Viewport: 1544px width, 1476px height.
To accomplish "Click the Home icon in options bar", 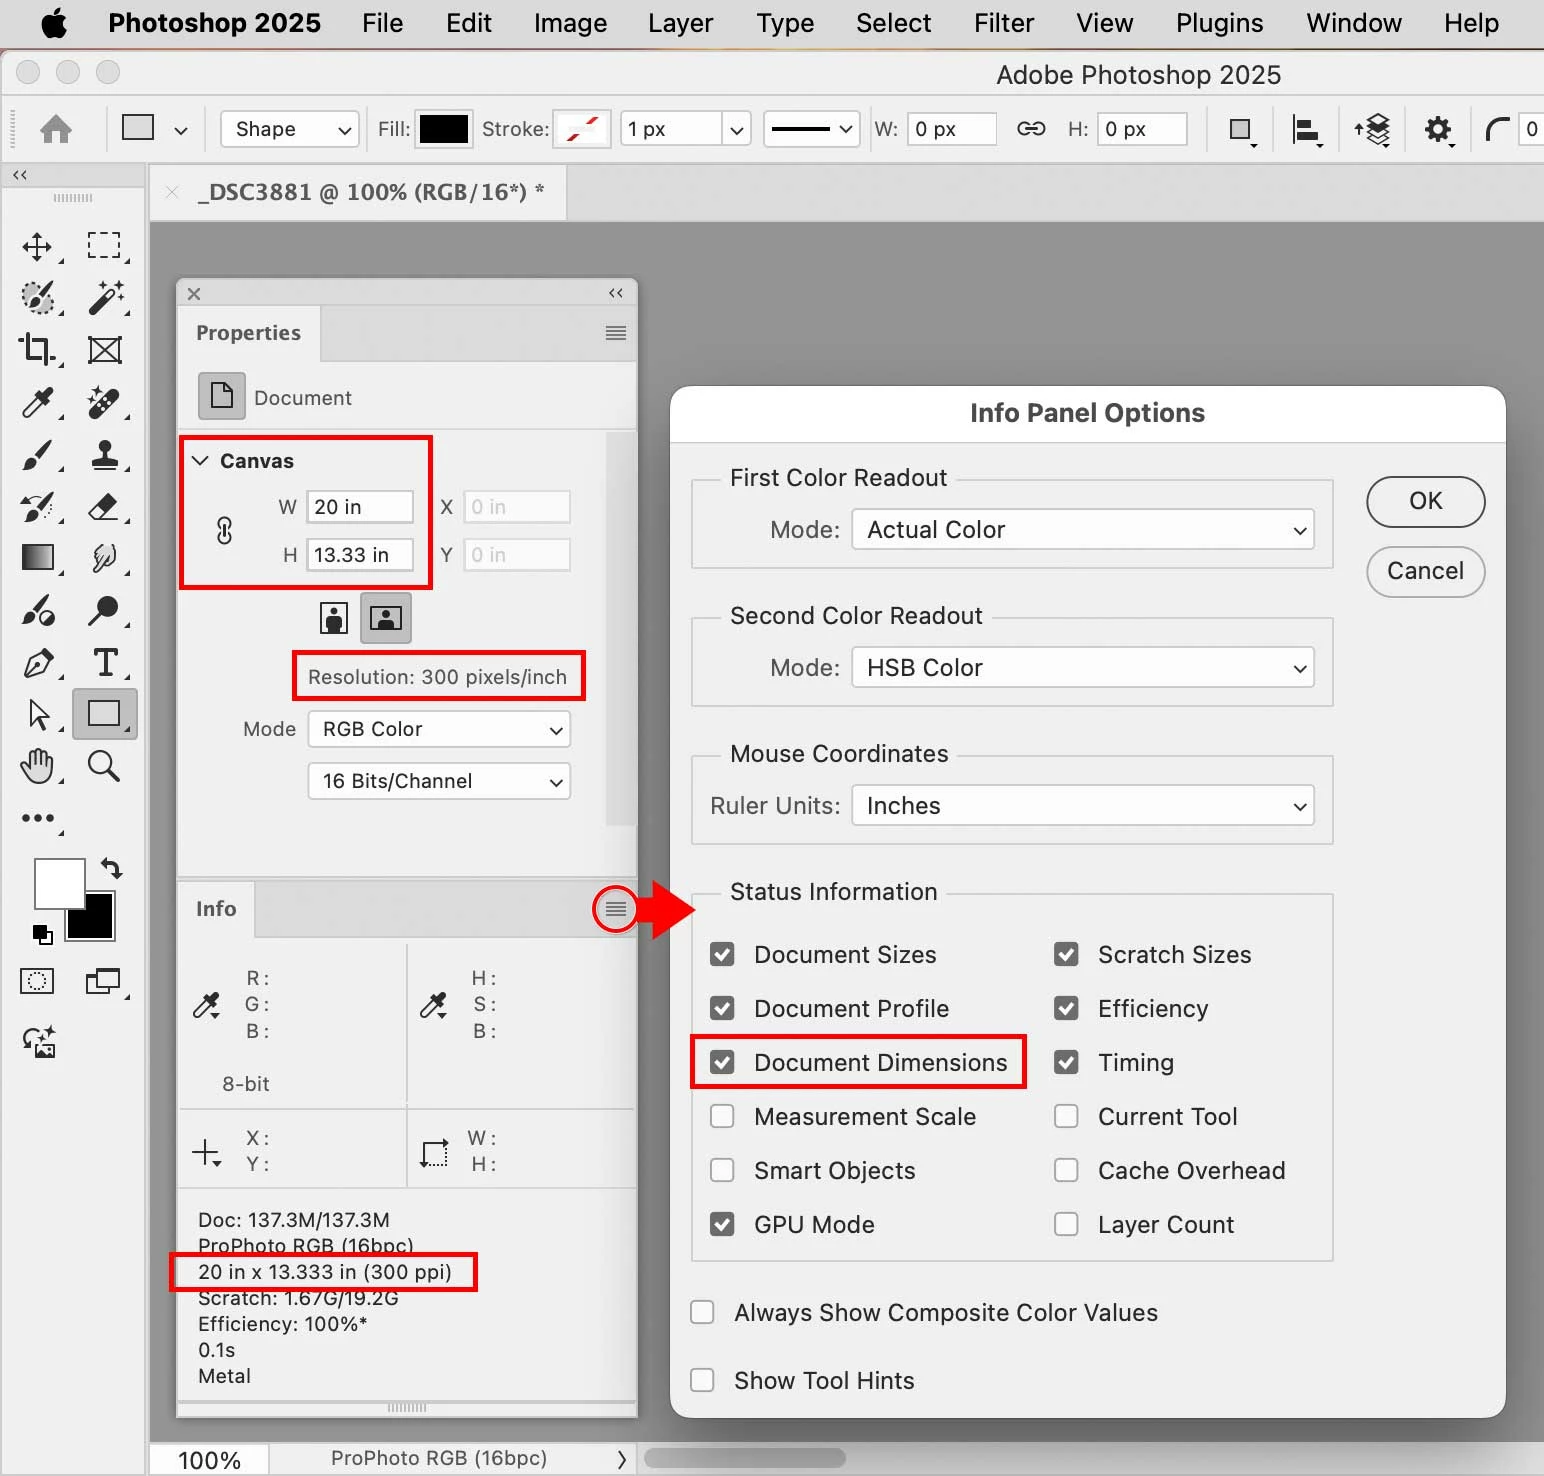I will pos(56,129).
